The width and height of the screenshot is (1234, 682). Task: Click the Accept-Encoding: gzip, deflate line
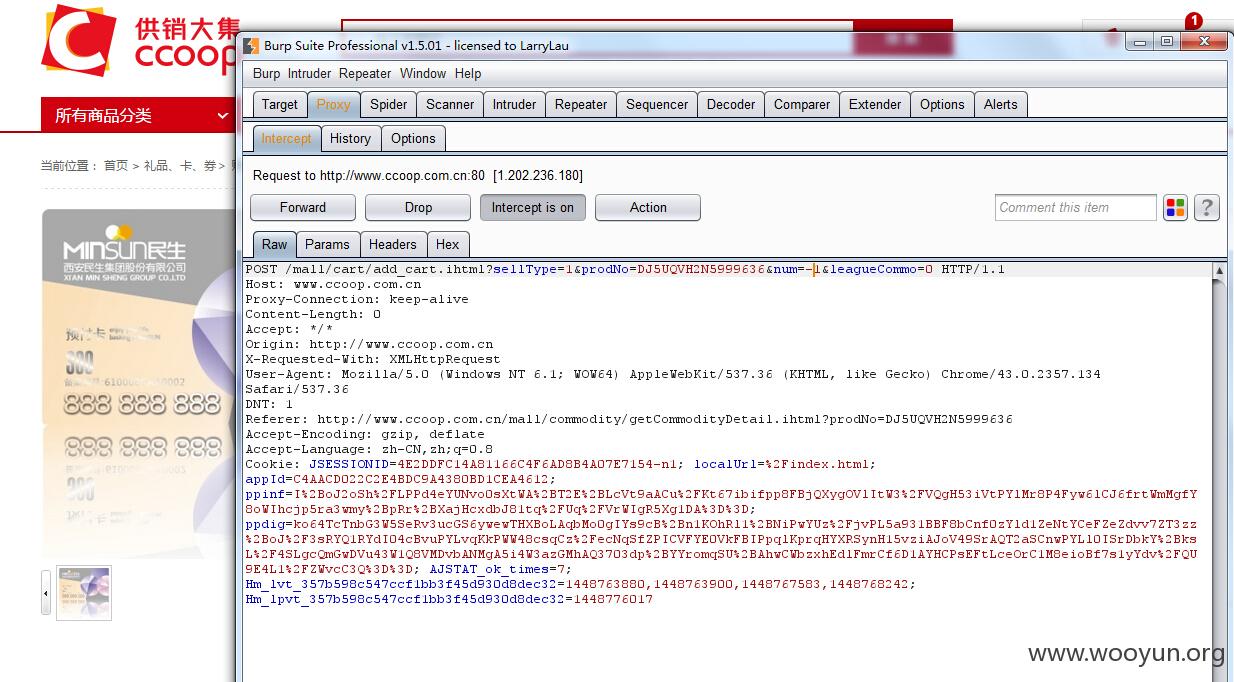[x=365, y=434]
